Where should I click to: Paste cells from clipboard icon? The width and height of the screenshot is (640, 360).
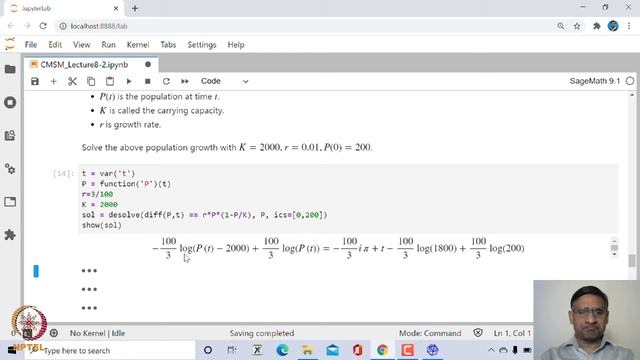(110, 81)
